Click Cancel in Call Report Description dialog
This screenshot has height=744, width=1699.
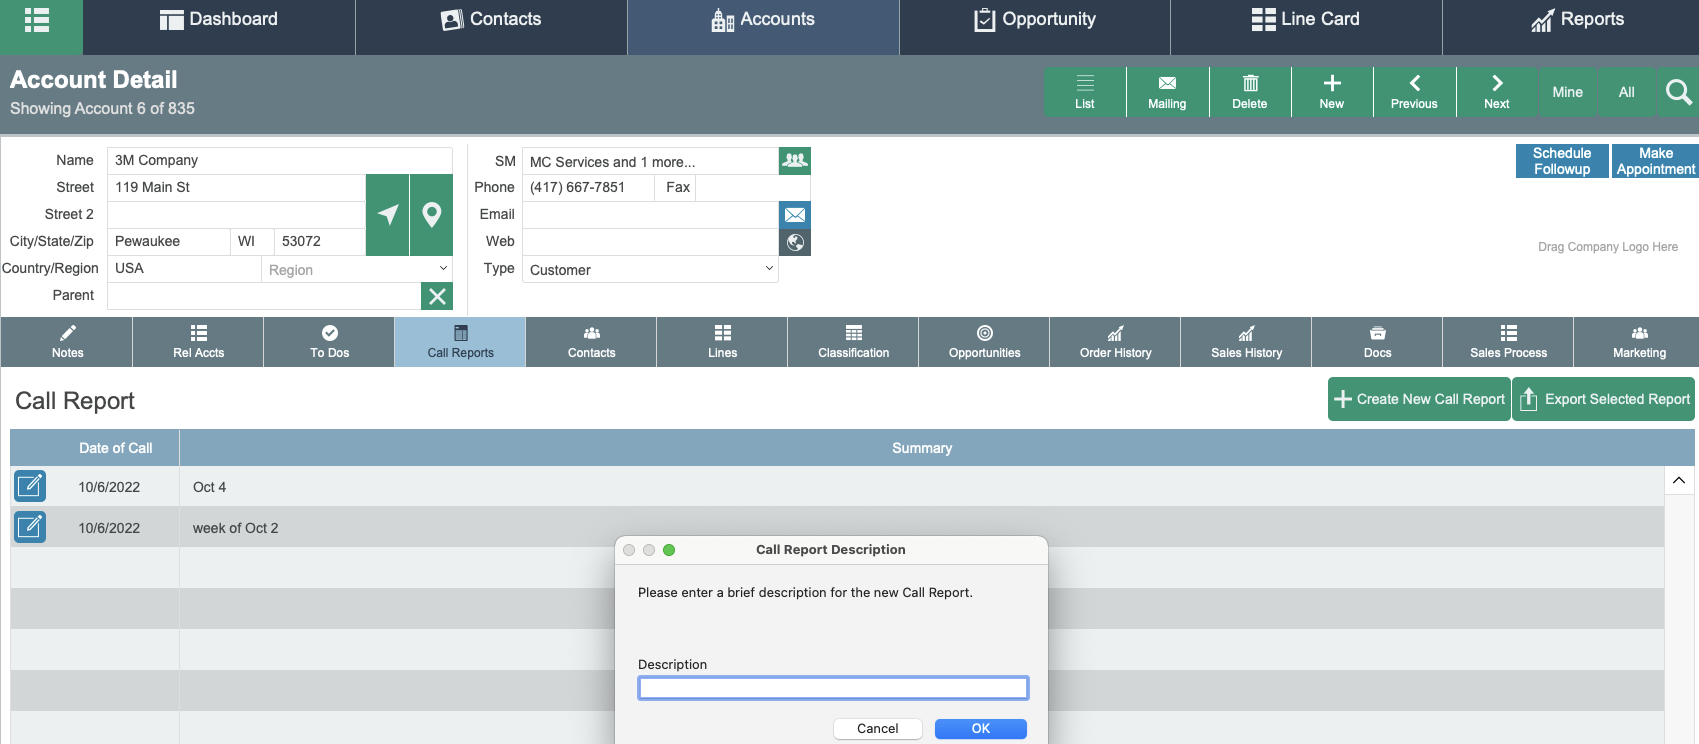(877, 729)
